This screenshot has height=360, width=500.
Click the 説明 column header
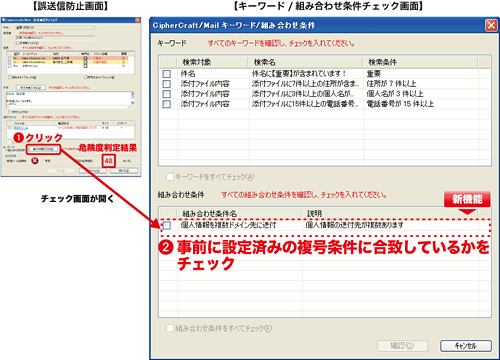[x=314, y=213]
